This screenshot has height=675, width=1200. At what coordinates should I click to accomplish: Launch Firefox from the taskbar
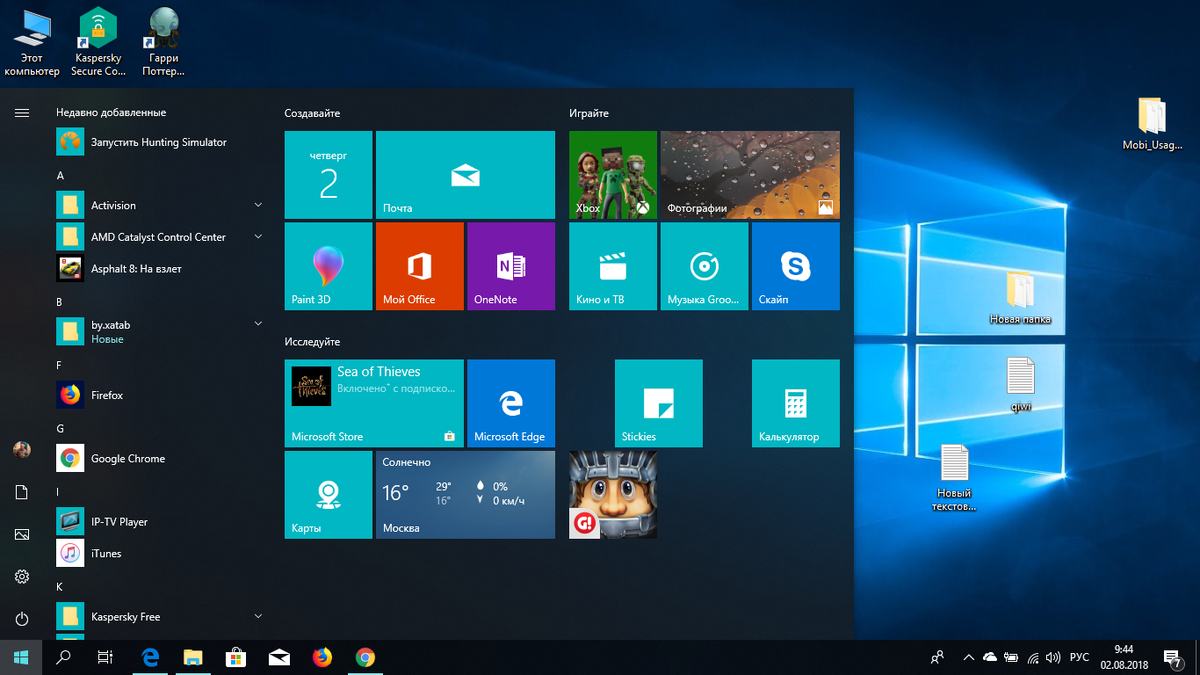(322, 657)
